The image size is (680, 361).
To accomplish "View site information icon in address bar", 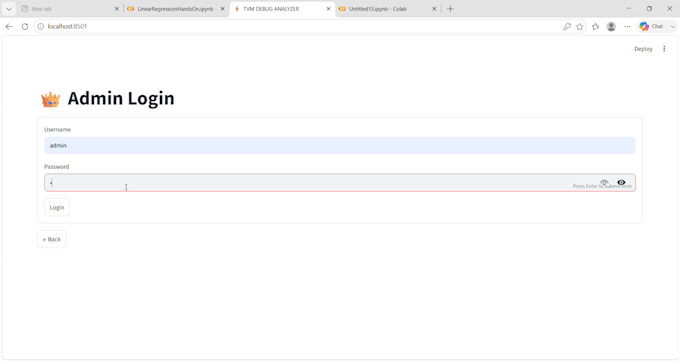I will point(40,26).
